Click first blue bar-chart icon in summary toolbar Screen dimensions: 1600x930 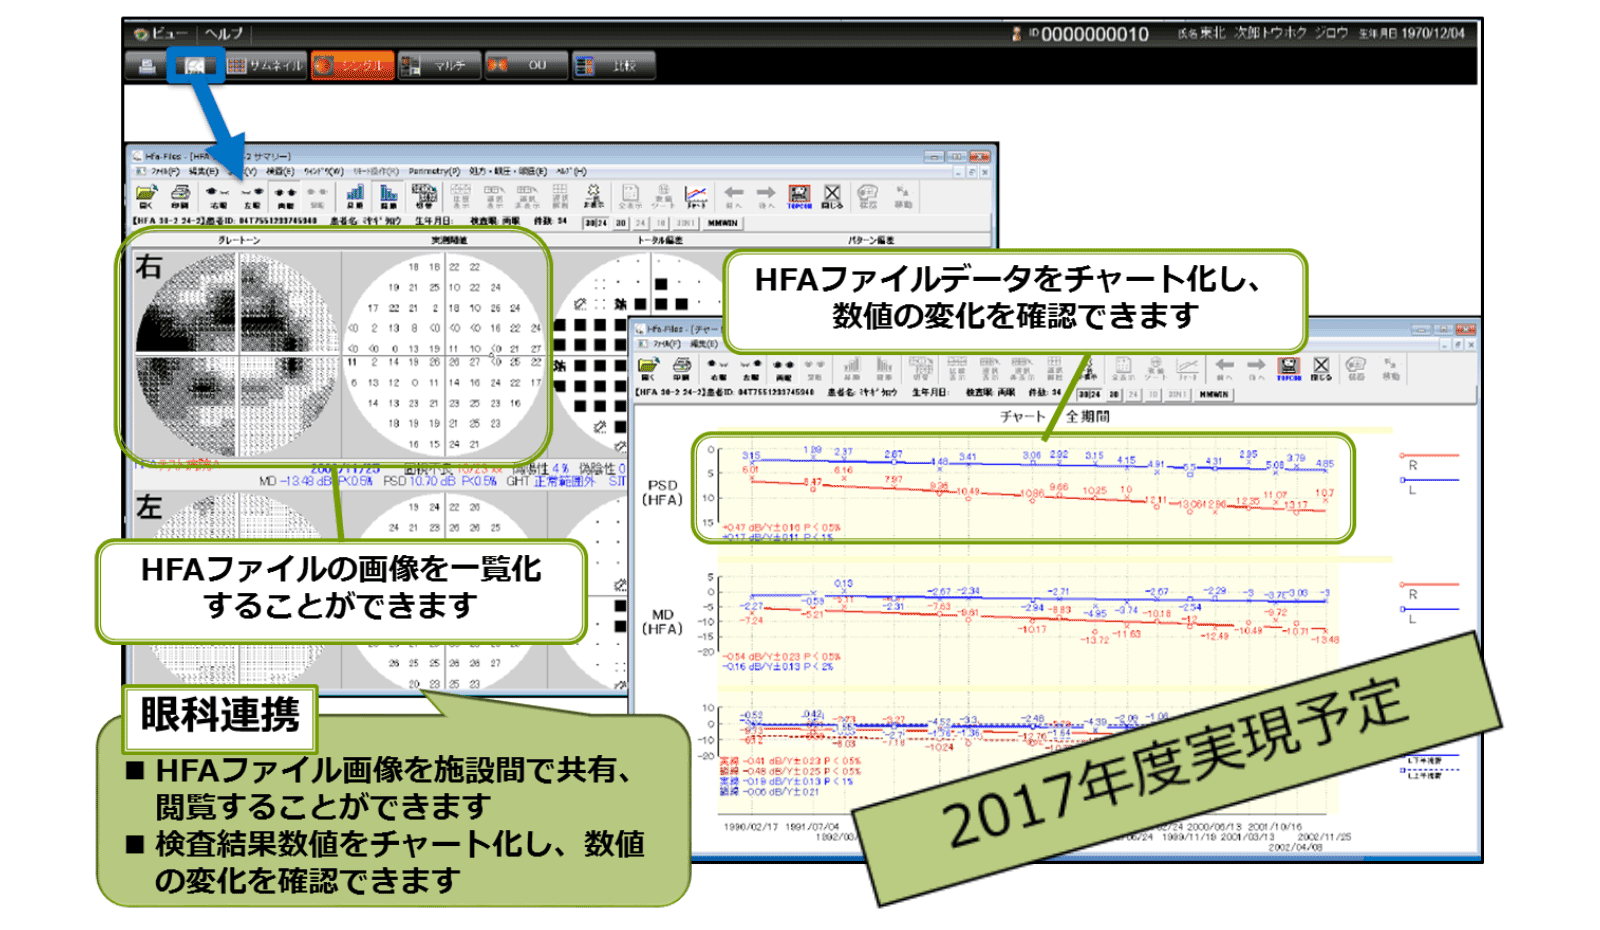tap(355, 196)
